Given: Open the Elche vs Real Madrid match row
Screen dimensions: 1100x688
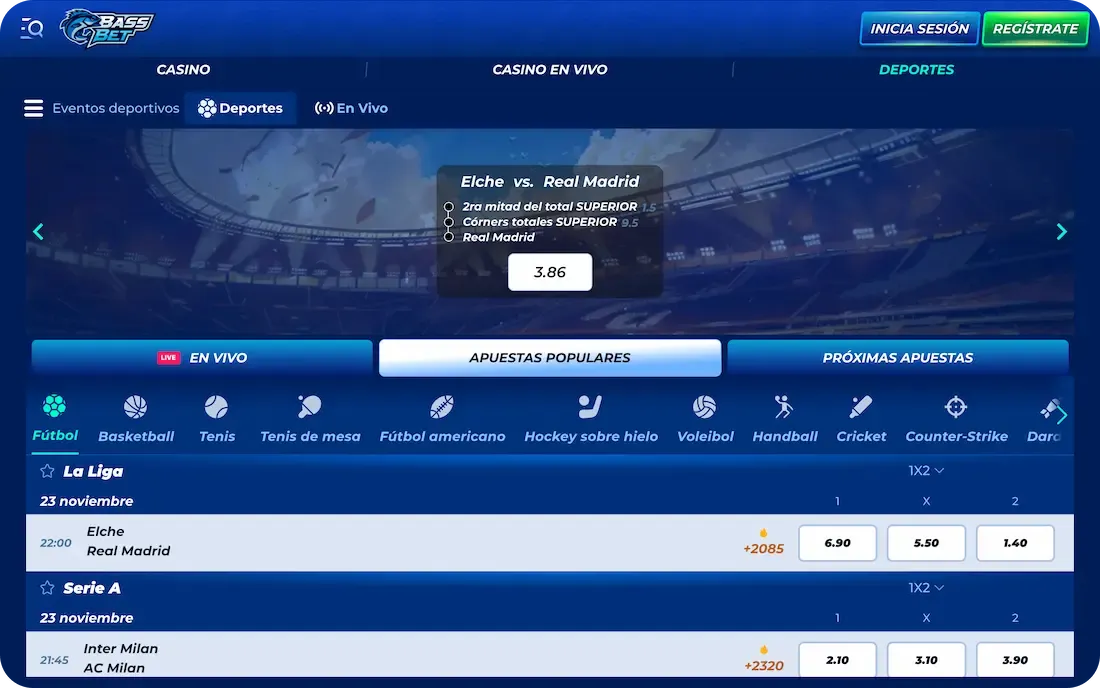Looking at the screenshot, I should [550, 543].
